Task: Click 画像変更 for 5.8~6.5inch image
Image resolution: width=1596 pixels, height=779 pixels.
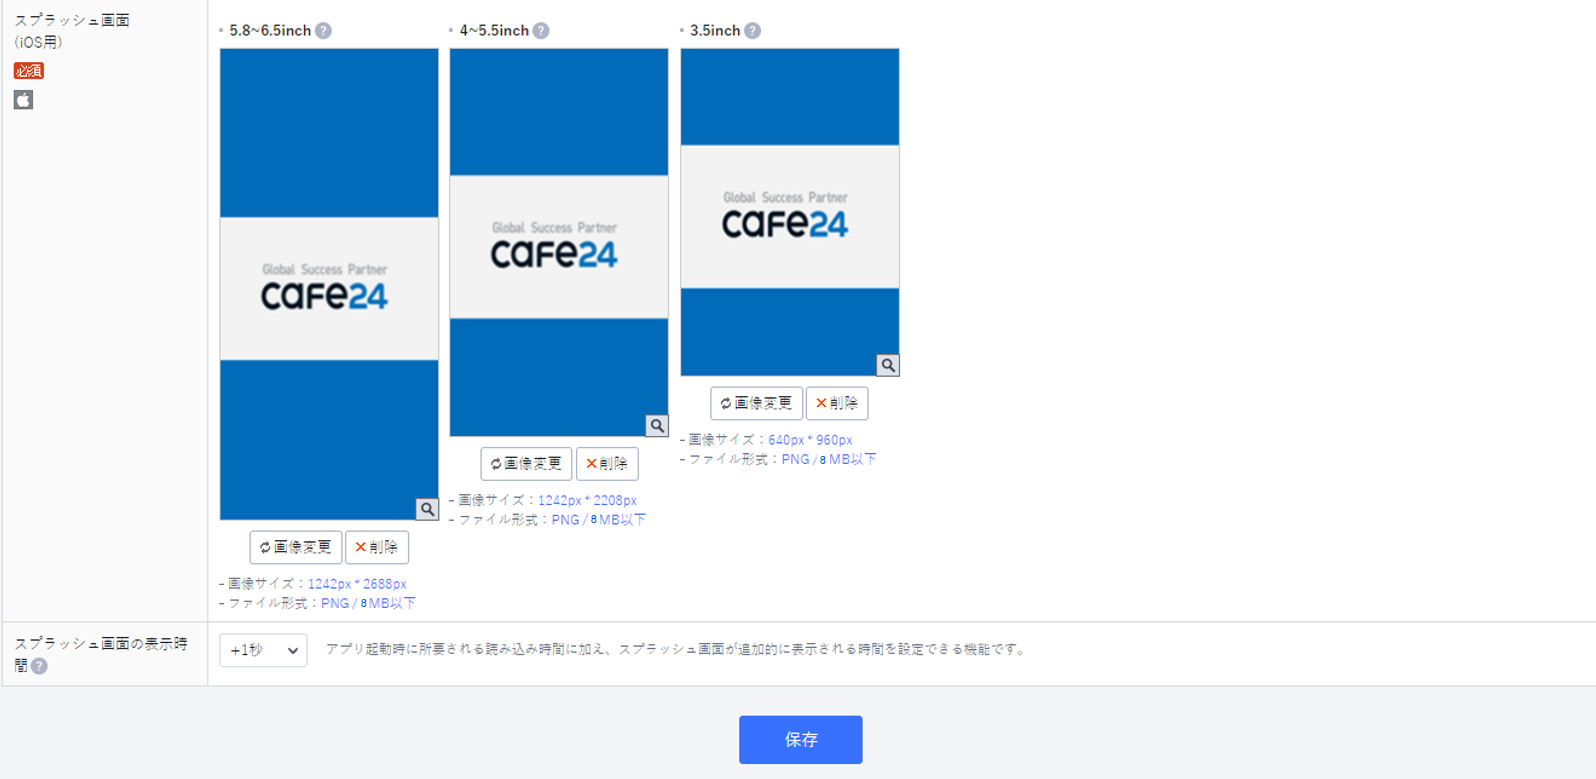Action: (296, 547)
